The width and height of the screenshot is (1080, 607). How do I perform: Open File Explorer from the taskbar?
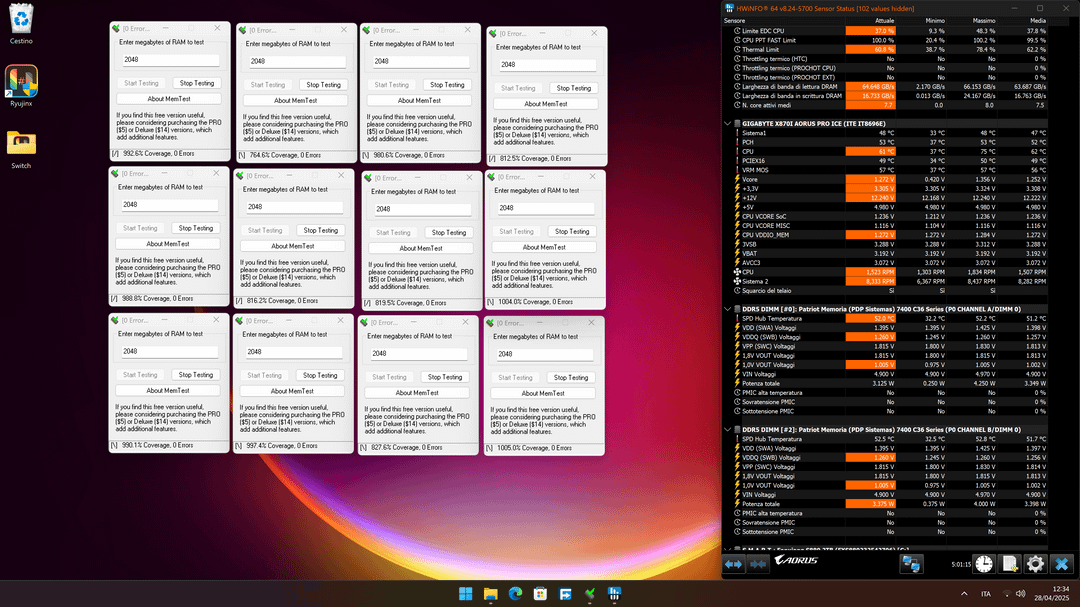point(490,594)
